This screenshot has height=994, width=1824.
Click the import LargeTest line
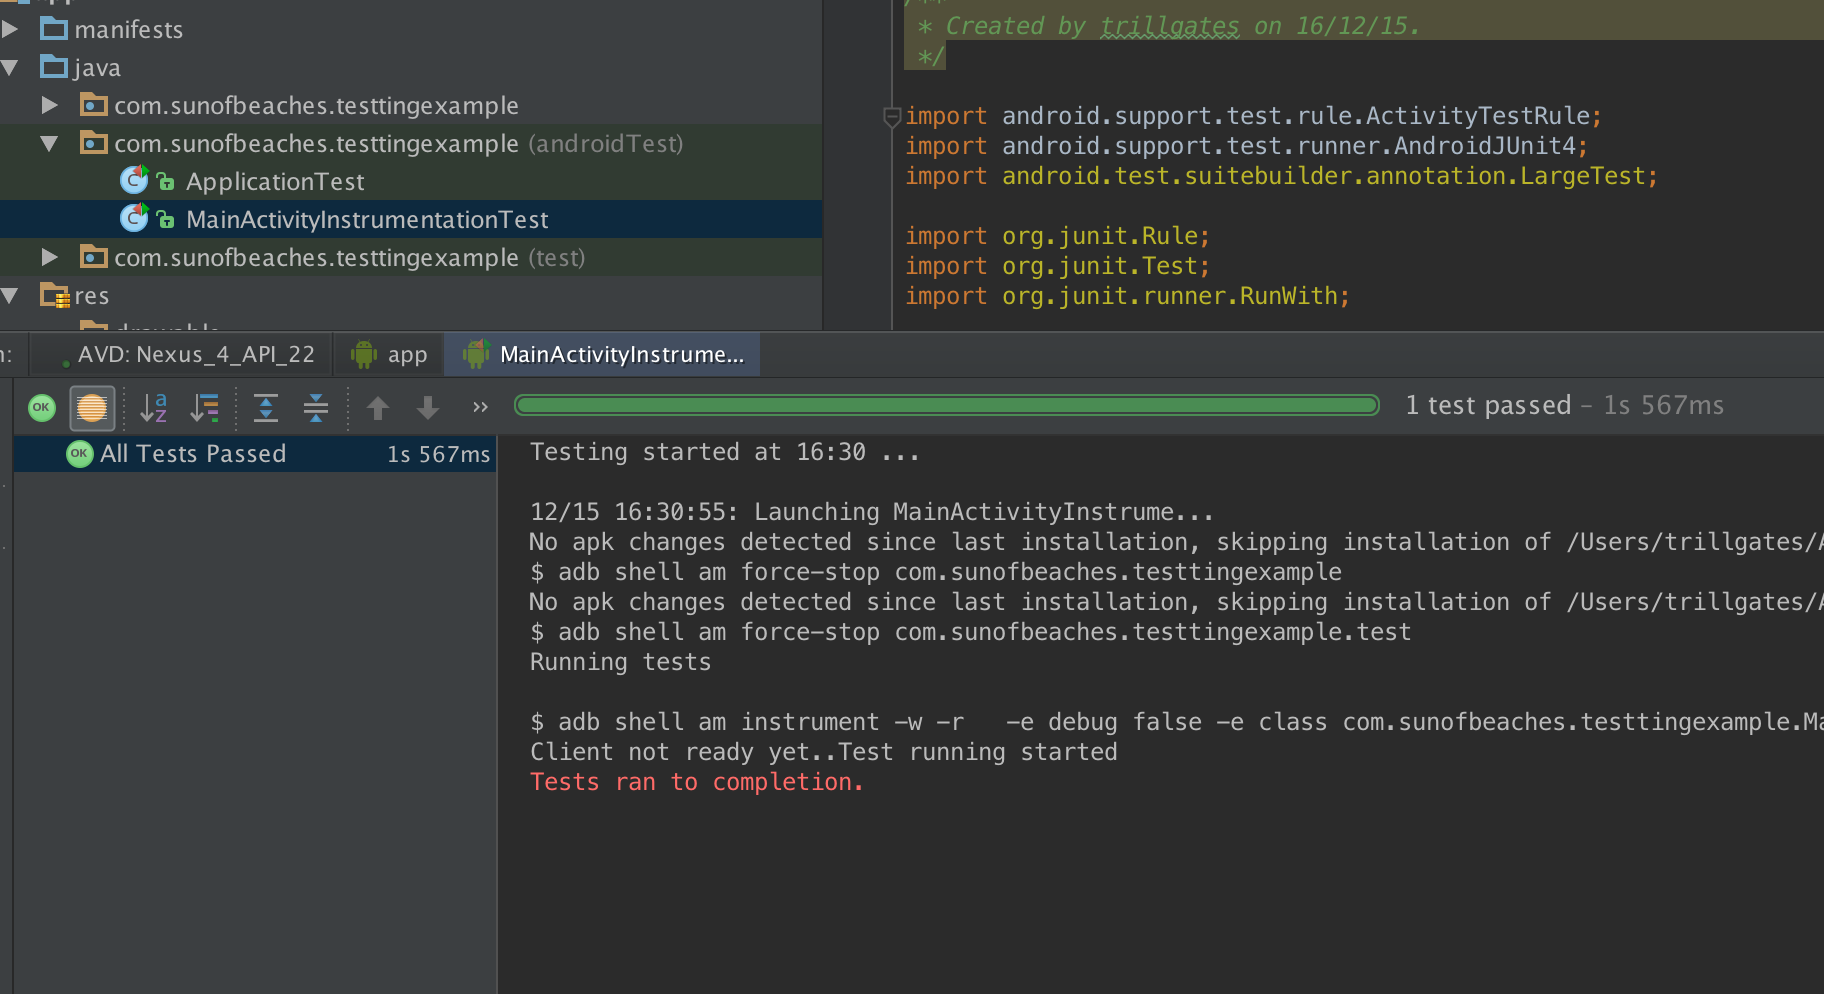click(1281, 176)
